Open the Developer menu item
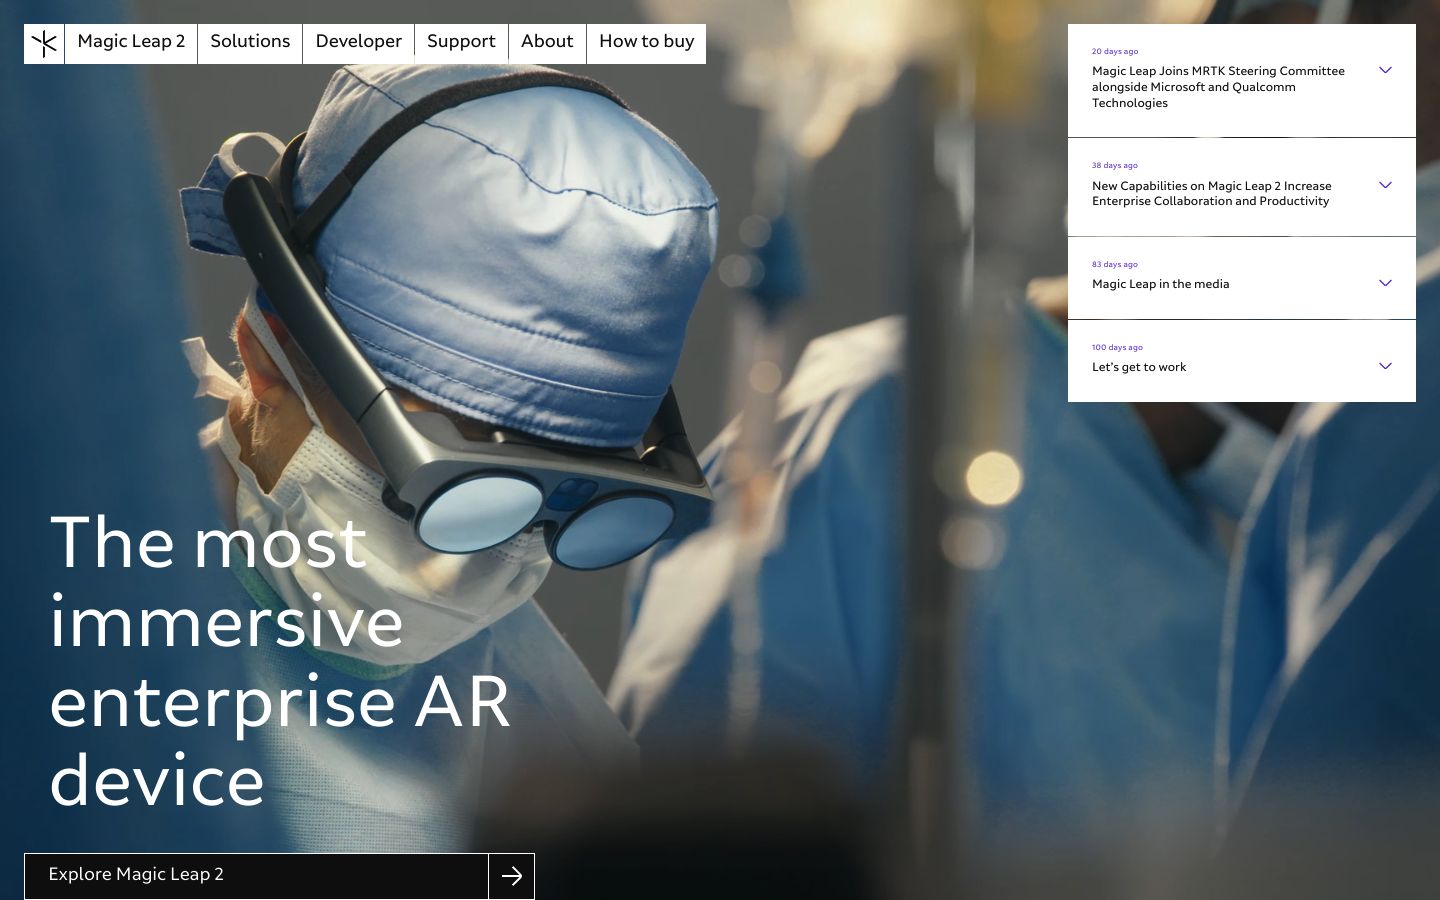Screen dimensions: 1440x900 (358, 43)
